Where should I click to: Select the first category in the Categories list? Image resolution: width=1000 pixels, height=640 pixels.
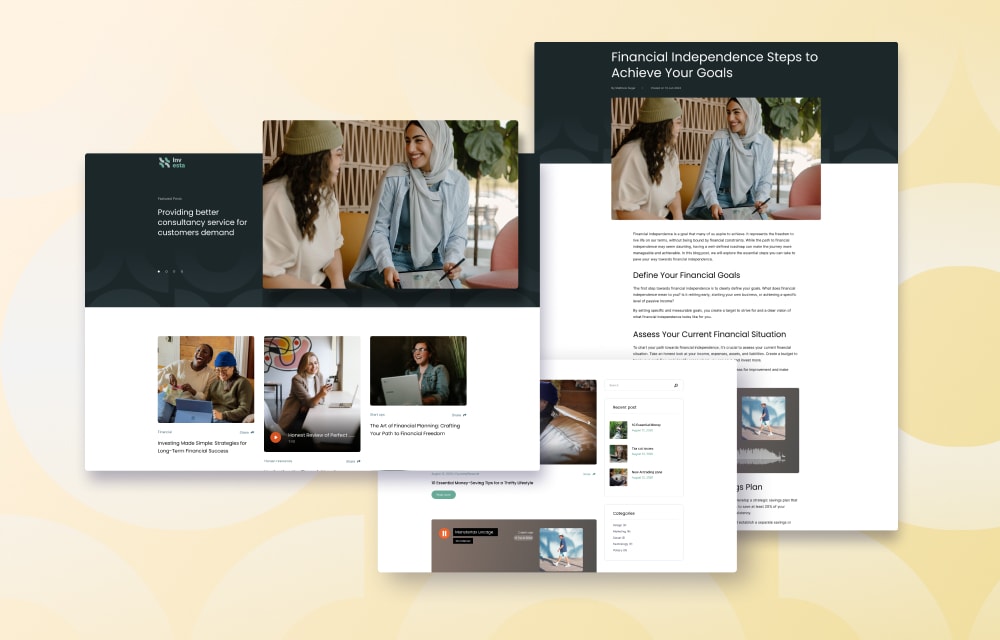coord(620,525)
